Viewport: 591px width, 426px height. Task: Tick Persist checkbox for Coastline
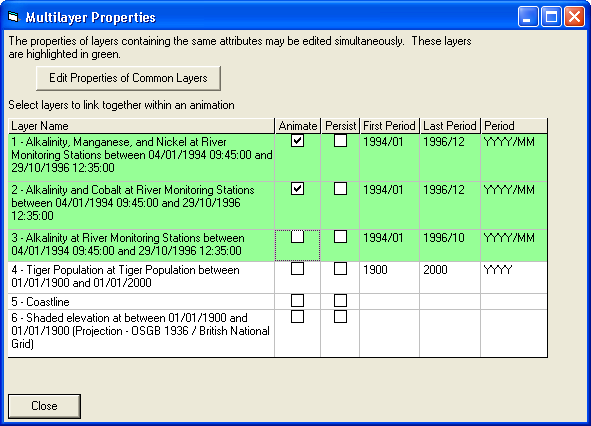[x=340, y=301]
